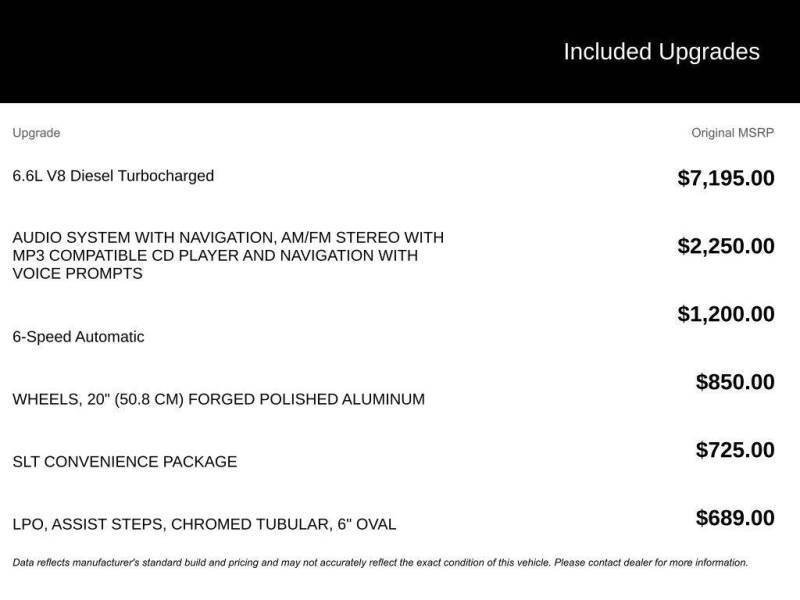Image resolution: width=800 pixels, height=600 pixels.
Task: Click the manufacturer data disclaimer text
Action: (380, 563)
